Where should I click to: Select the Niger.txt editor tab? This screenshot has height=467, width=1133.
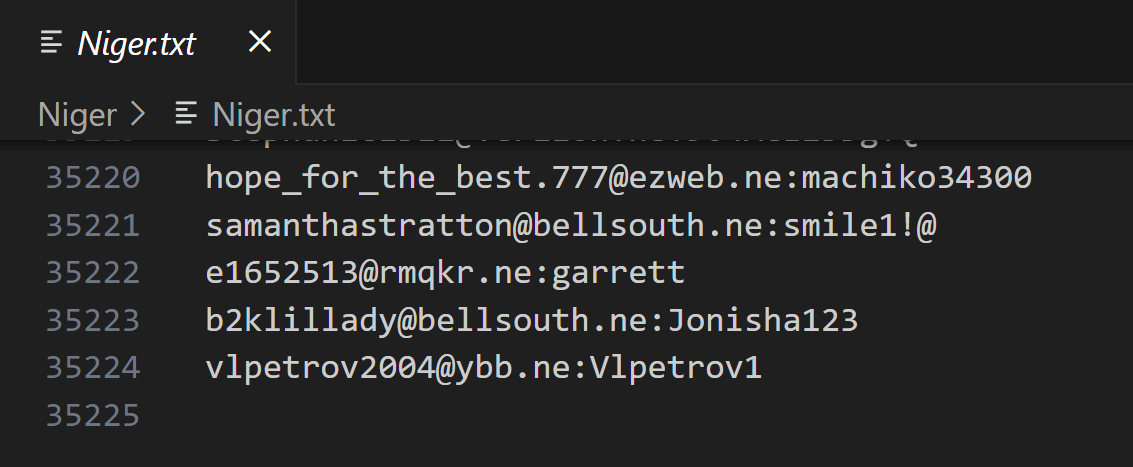pos(136,43)
